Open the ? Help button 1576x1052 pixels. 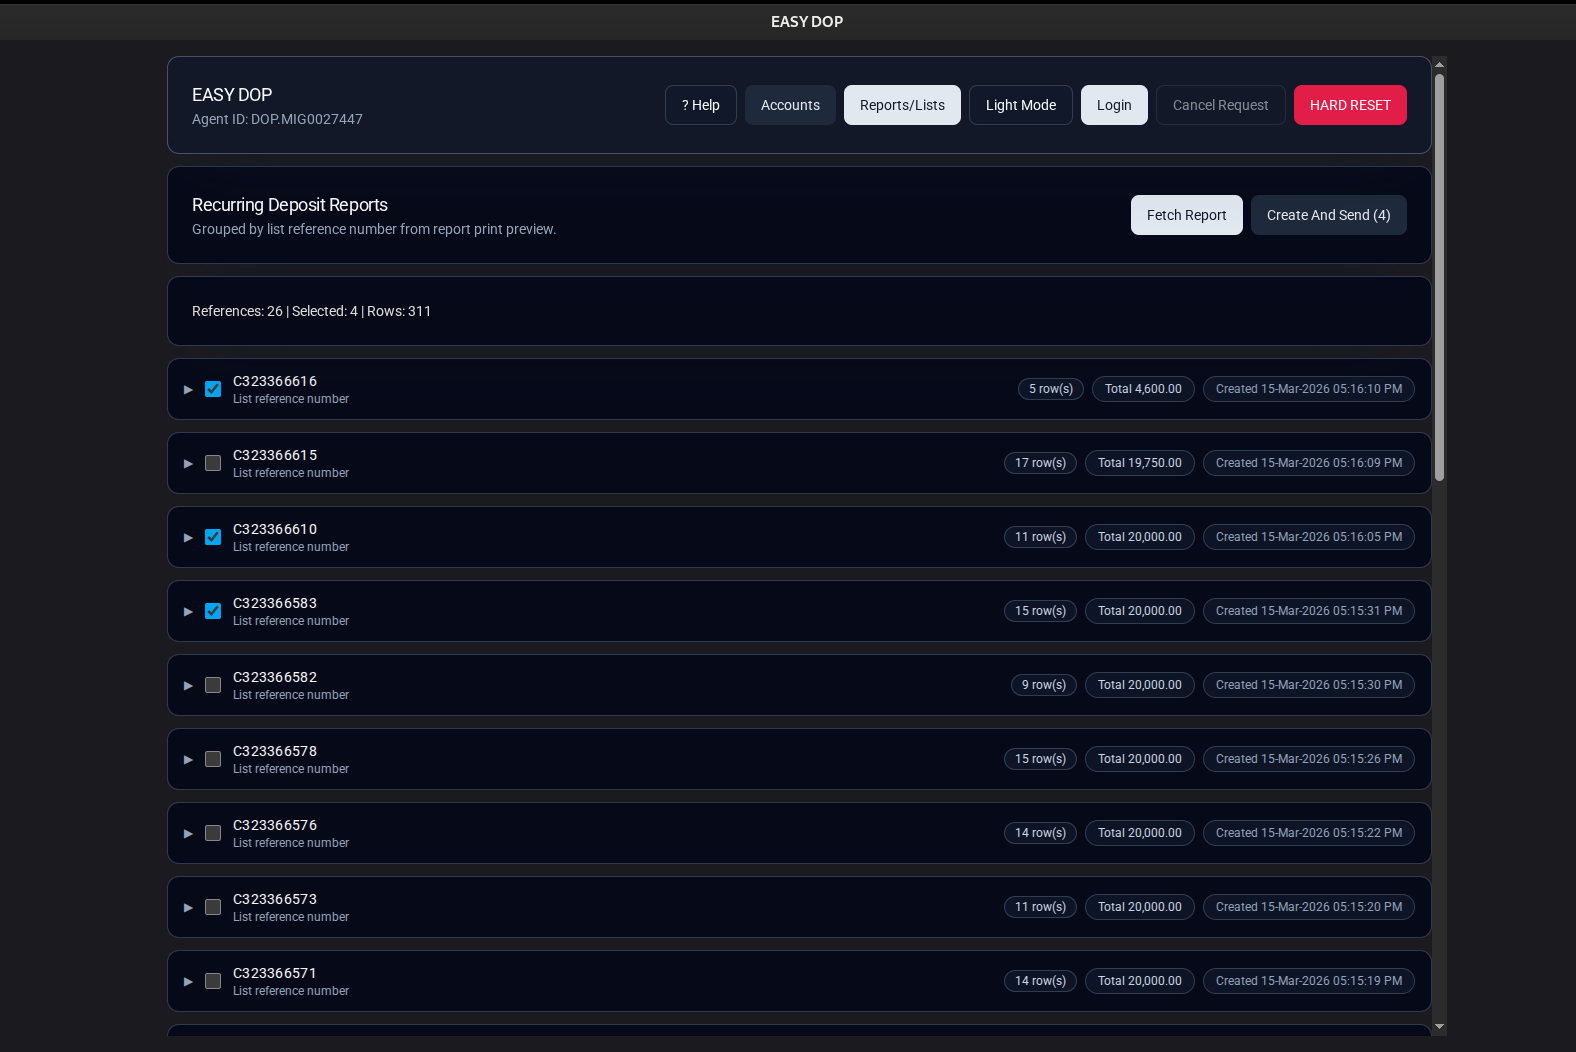coord(700,105)
